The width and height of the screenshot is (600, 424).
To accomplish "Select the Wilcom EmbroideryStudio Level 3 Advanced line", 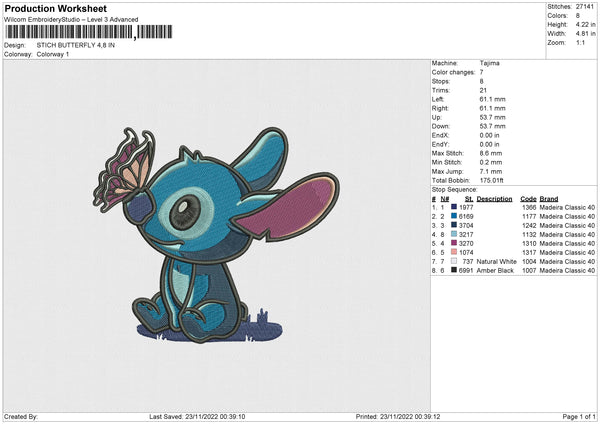I will pyautogui.click(x=71, y=20).
